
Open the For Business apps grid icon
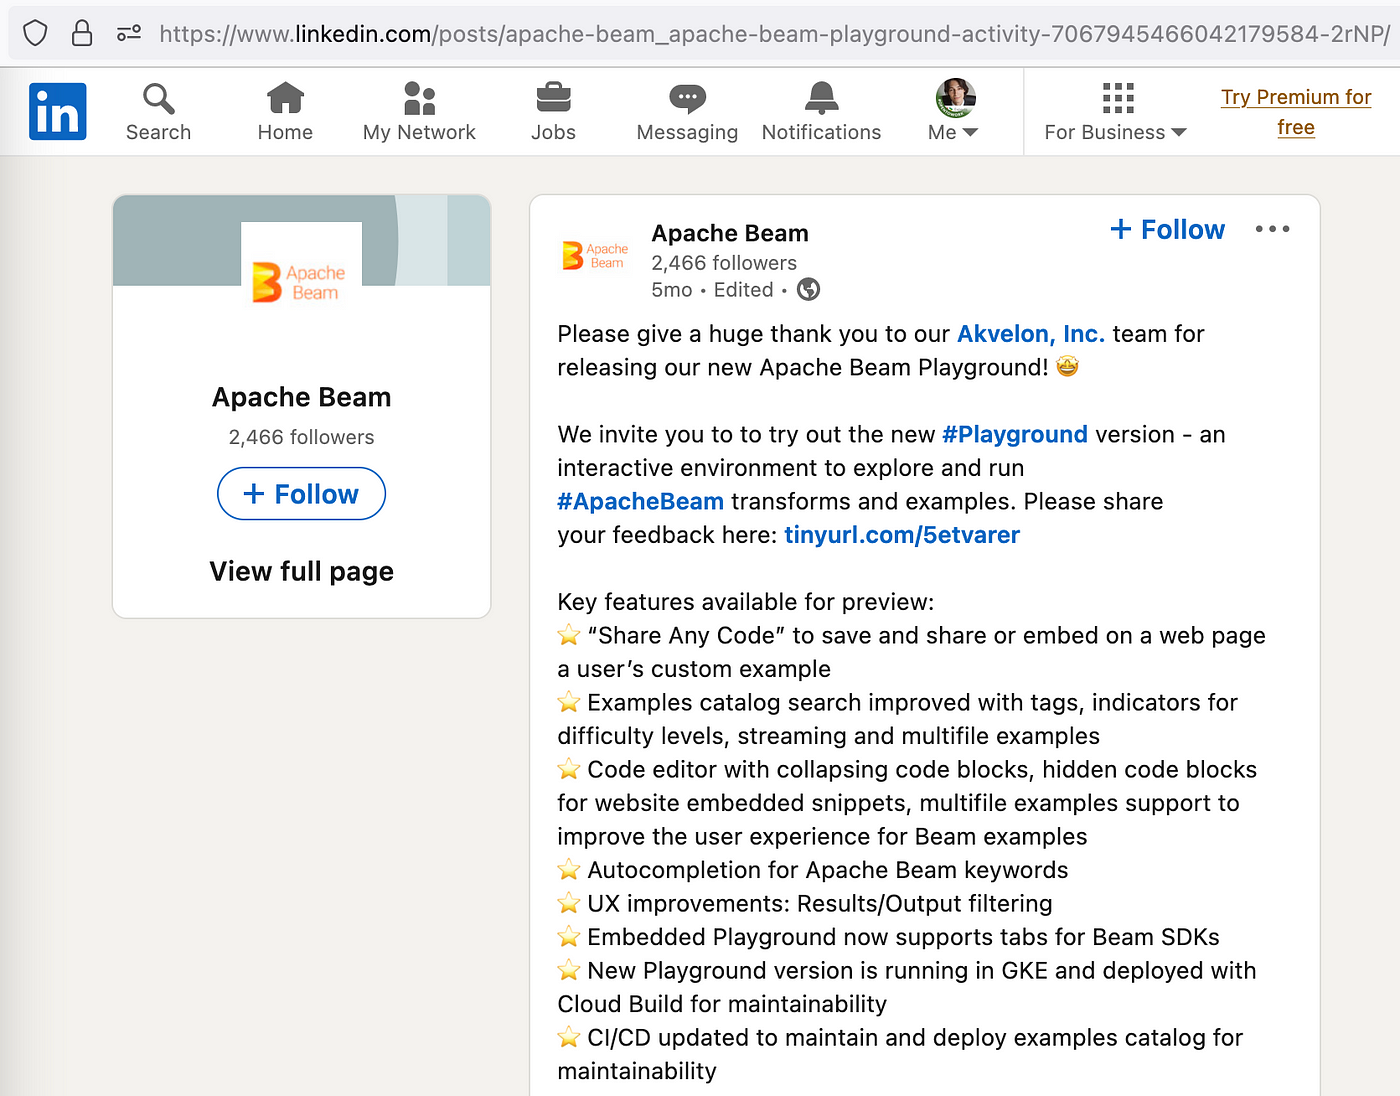pos(1117,99)
